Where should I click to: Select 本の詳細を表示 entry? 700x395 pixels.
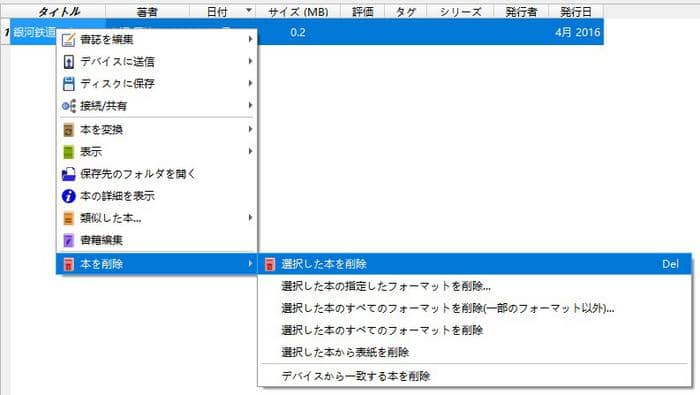(157, 196)
